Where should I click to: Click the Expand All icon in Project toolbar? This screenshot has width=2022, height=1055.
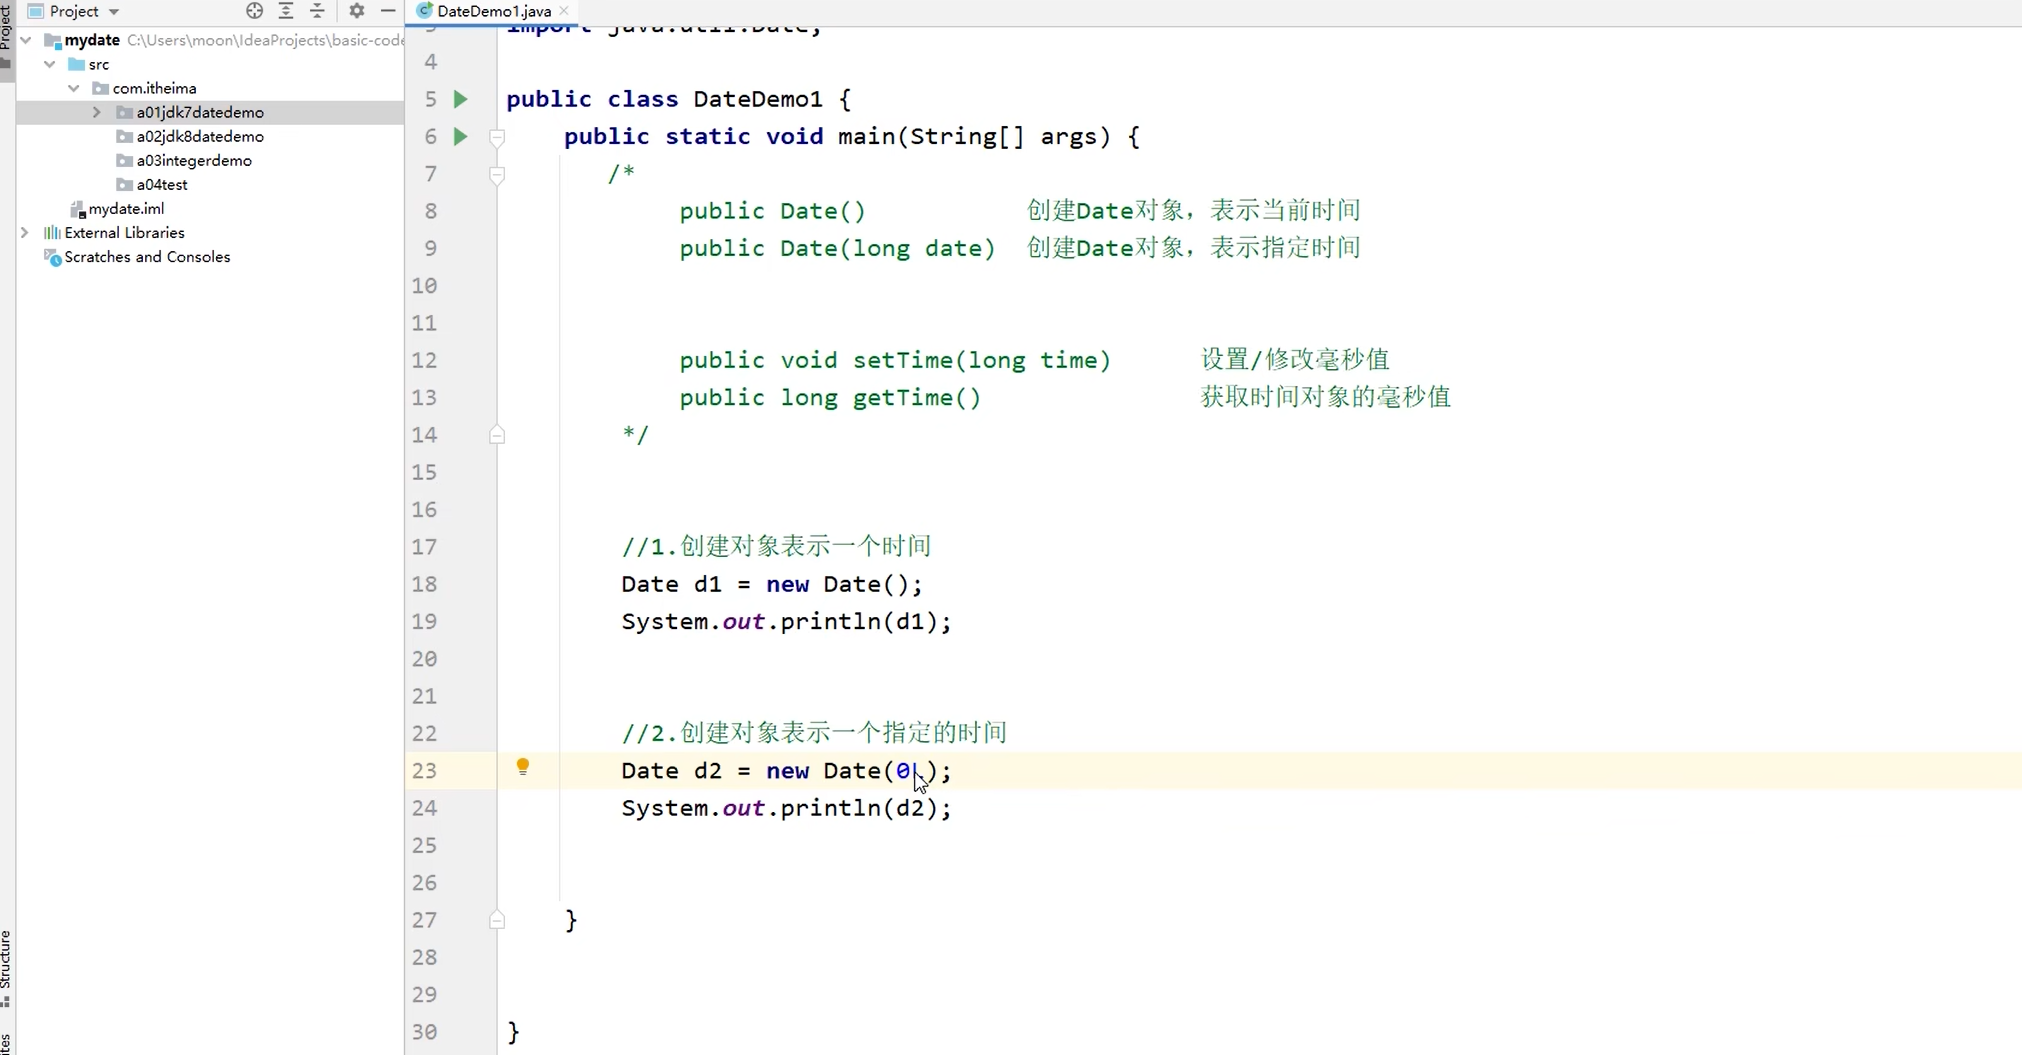click(286, 11)
